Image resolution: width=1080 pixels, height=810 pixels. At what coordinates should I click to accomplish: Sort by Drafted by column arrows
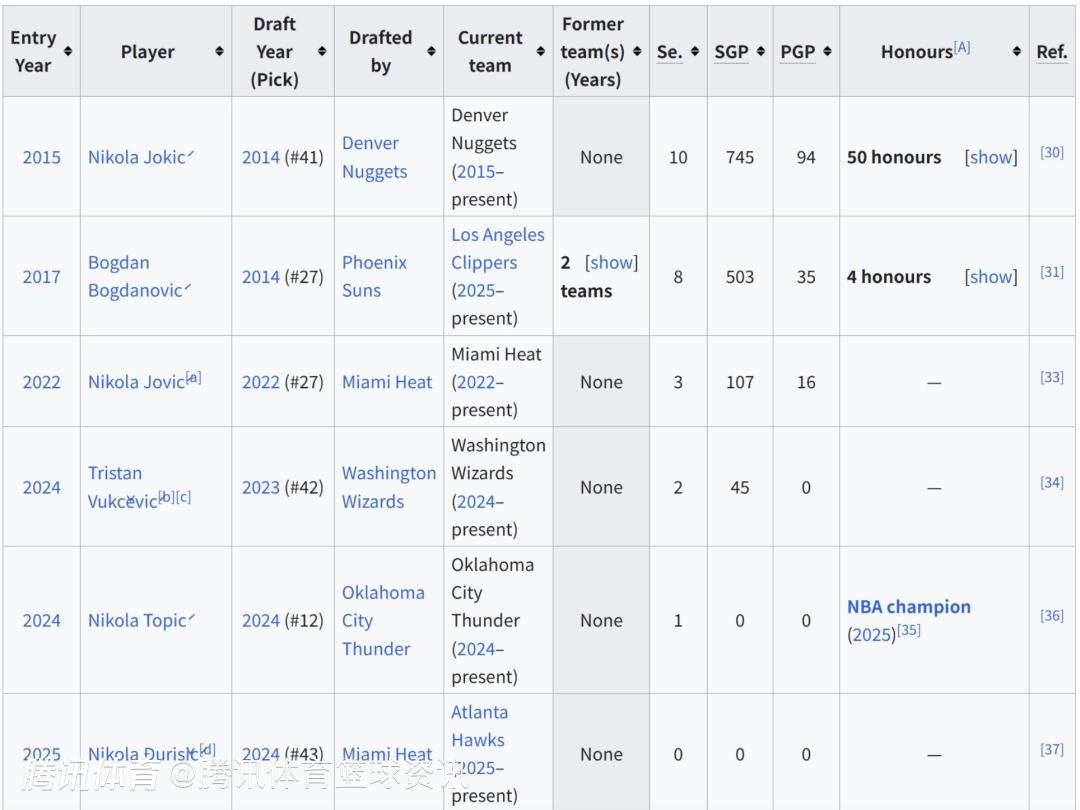(431, 51)
